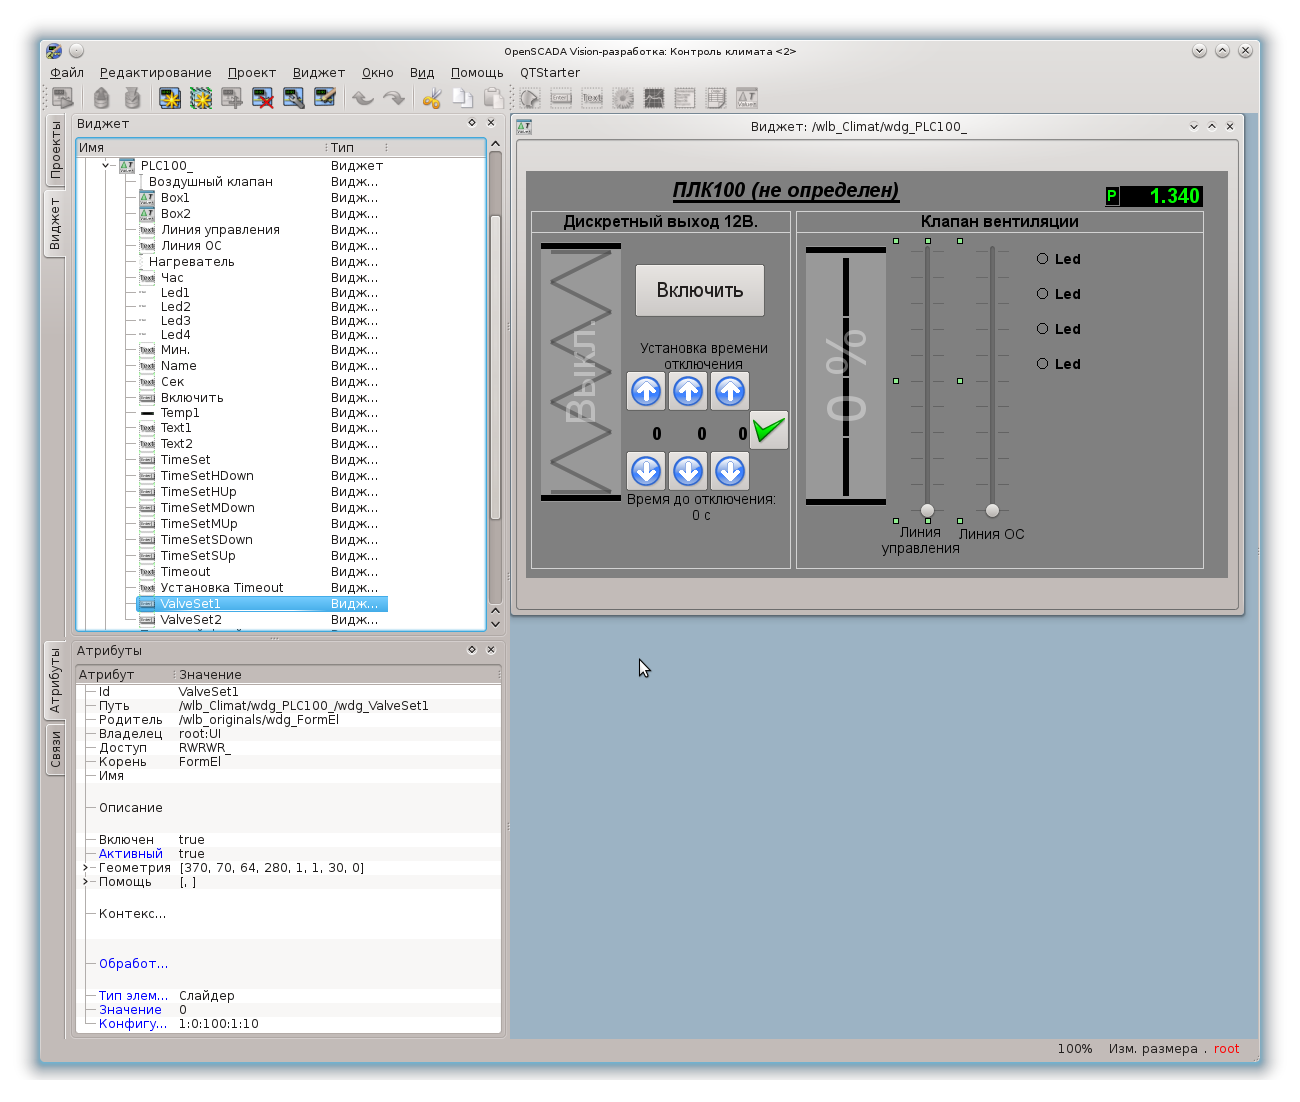This screenshot has width=1300, height=1102.
Task: Click the Paste icon in toolbar
Action: point(493,98)
